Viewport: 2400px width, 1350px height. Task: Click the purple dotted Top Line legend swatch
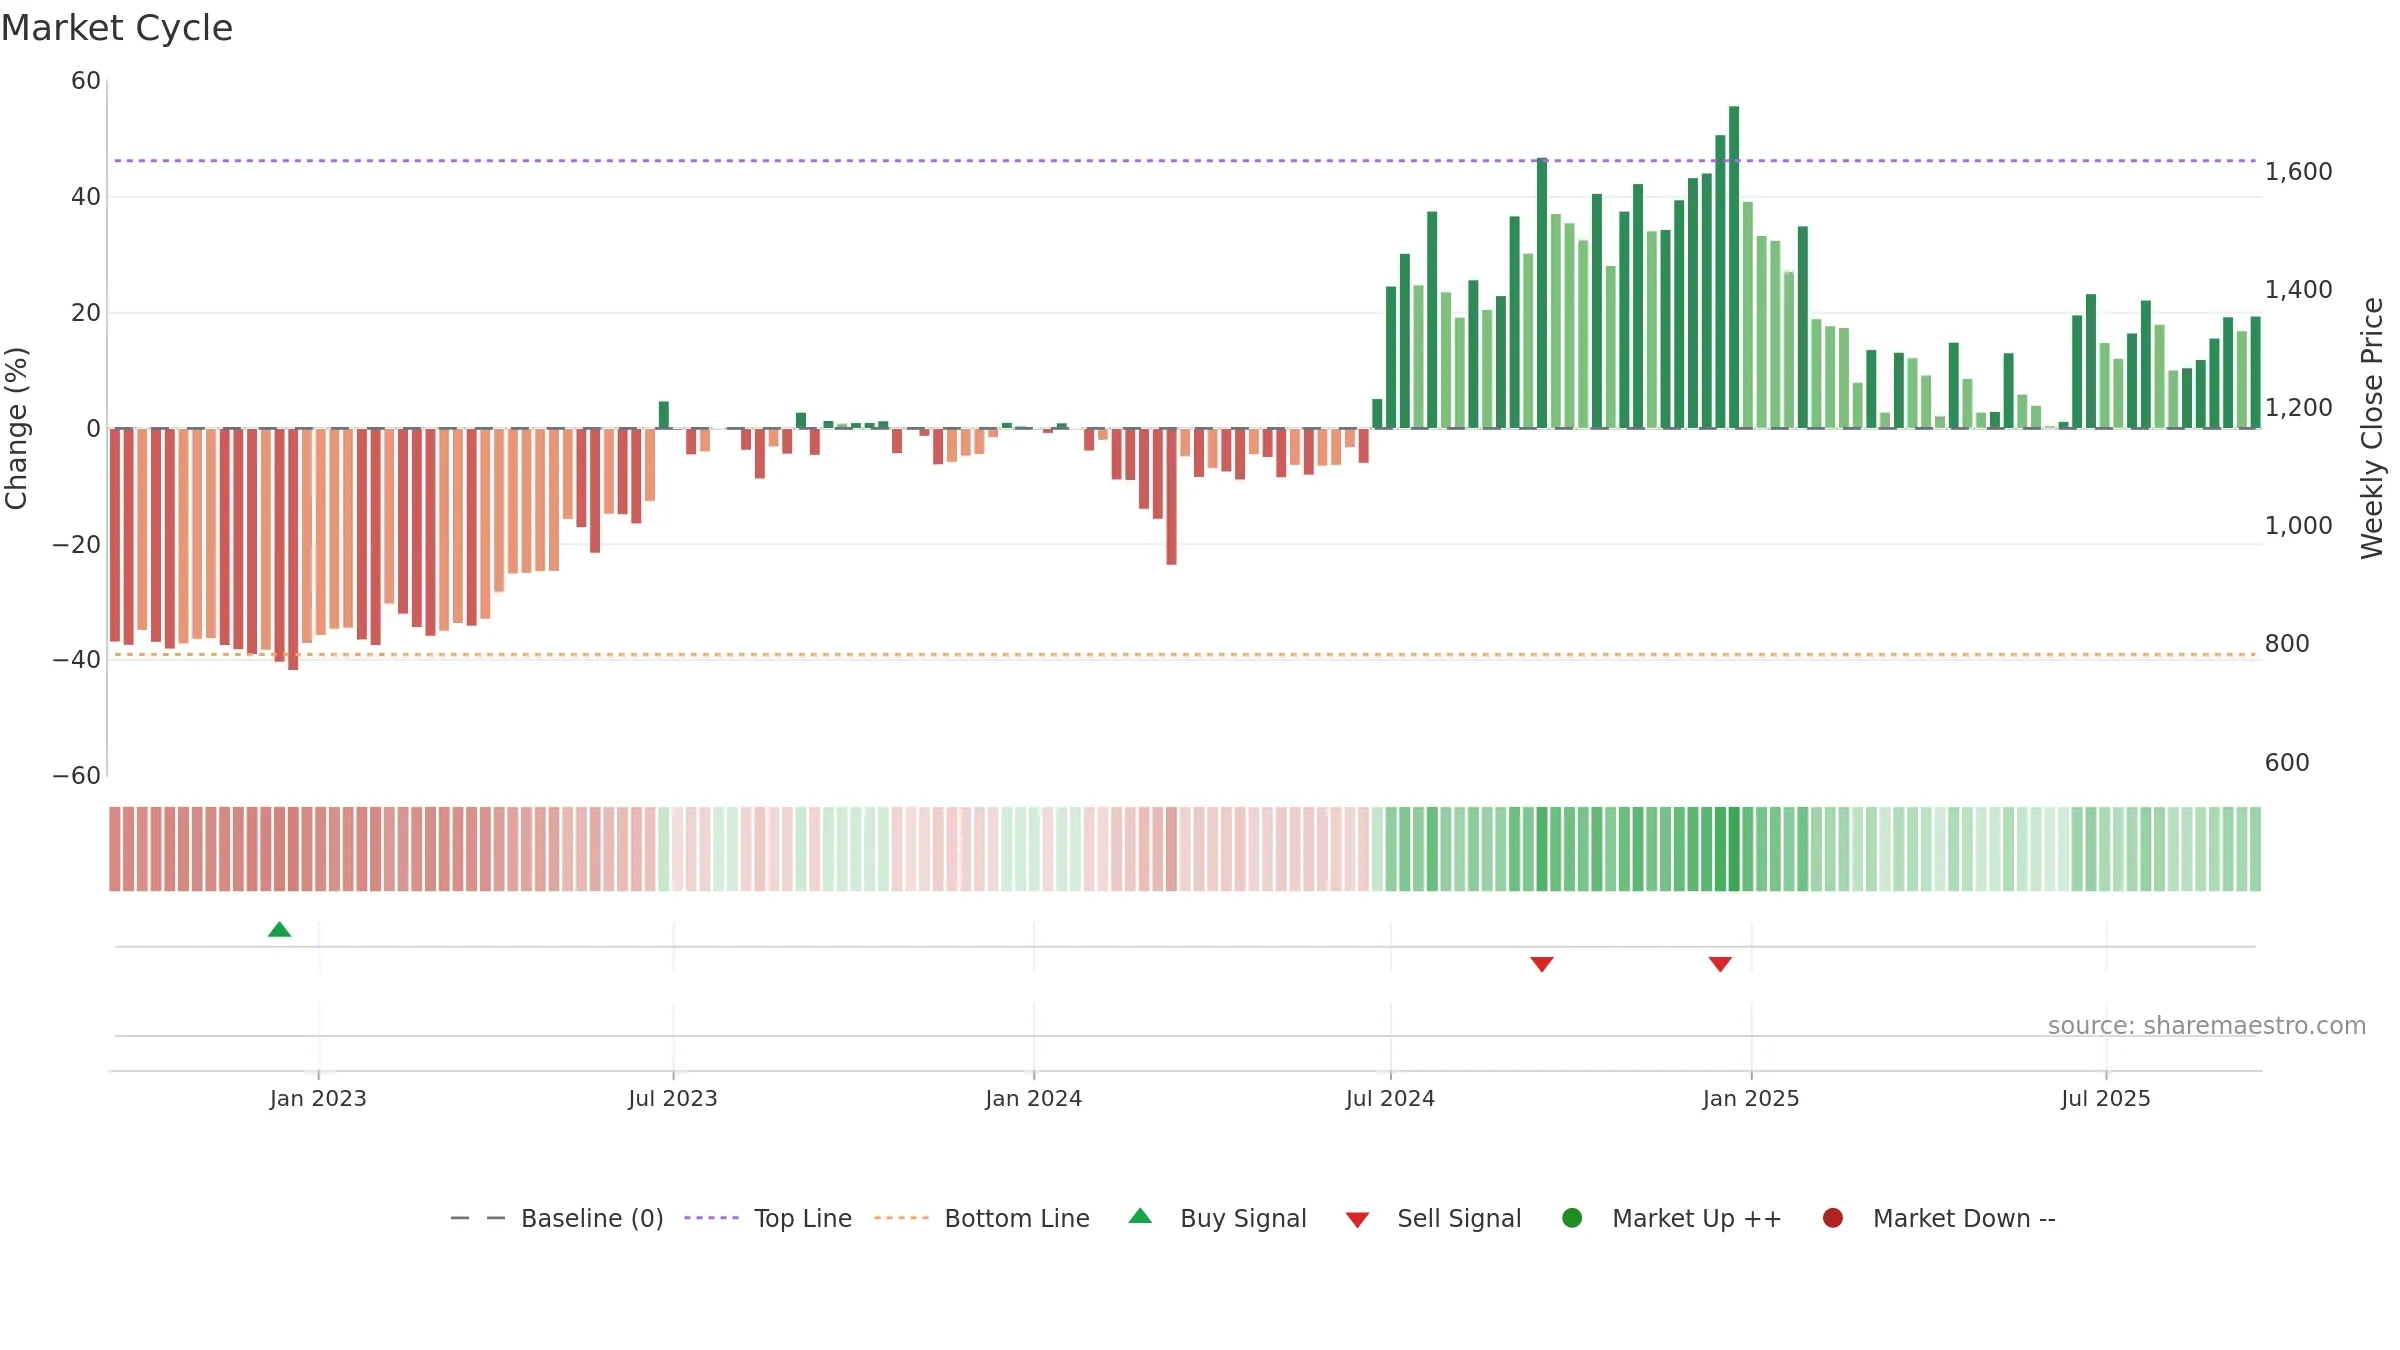711,1218
